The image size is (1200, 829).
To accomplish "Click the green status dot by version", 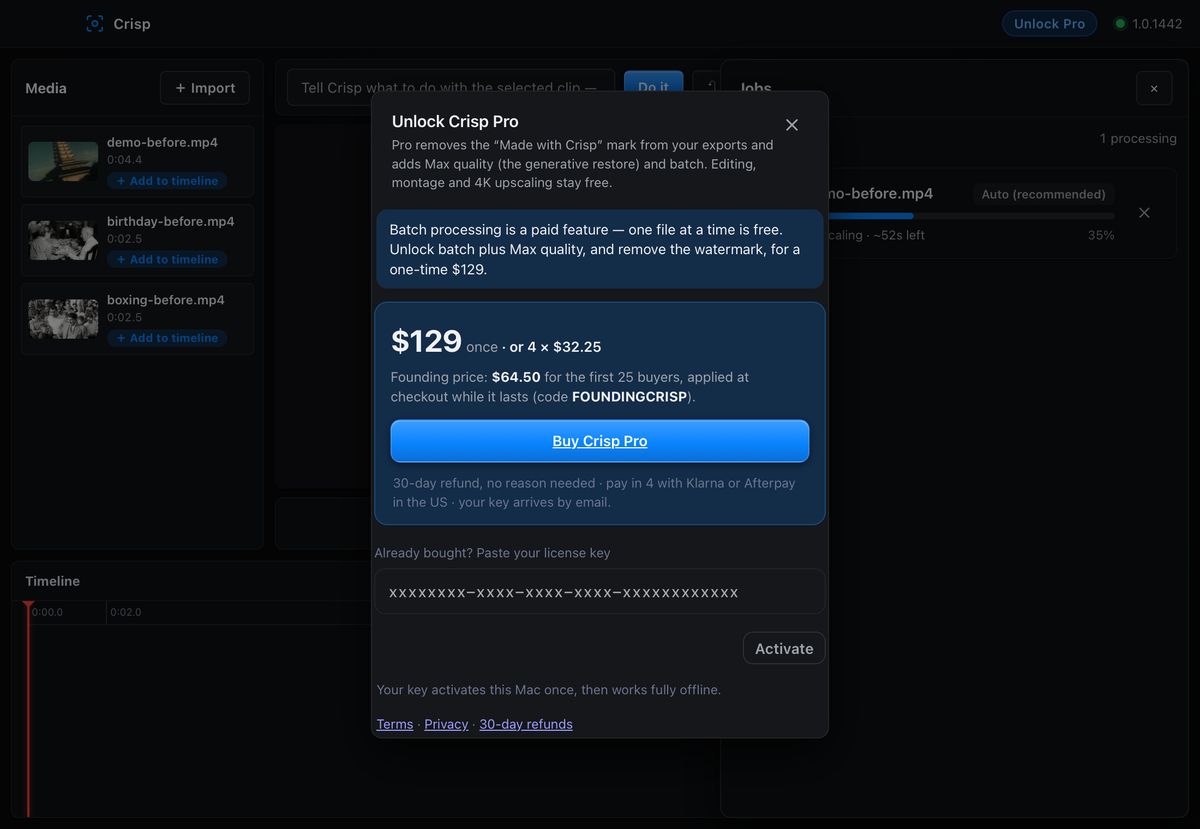I will coord(1120,23).
